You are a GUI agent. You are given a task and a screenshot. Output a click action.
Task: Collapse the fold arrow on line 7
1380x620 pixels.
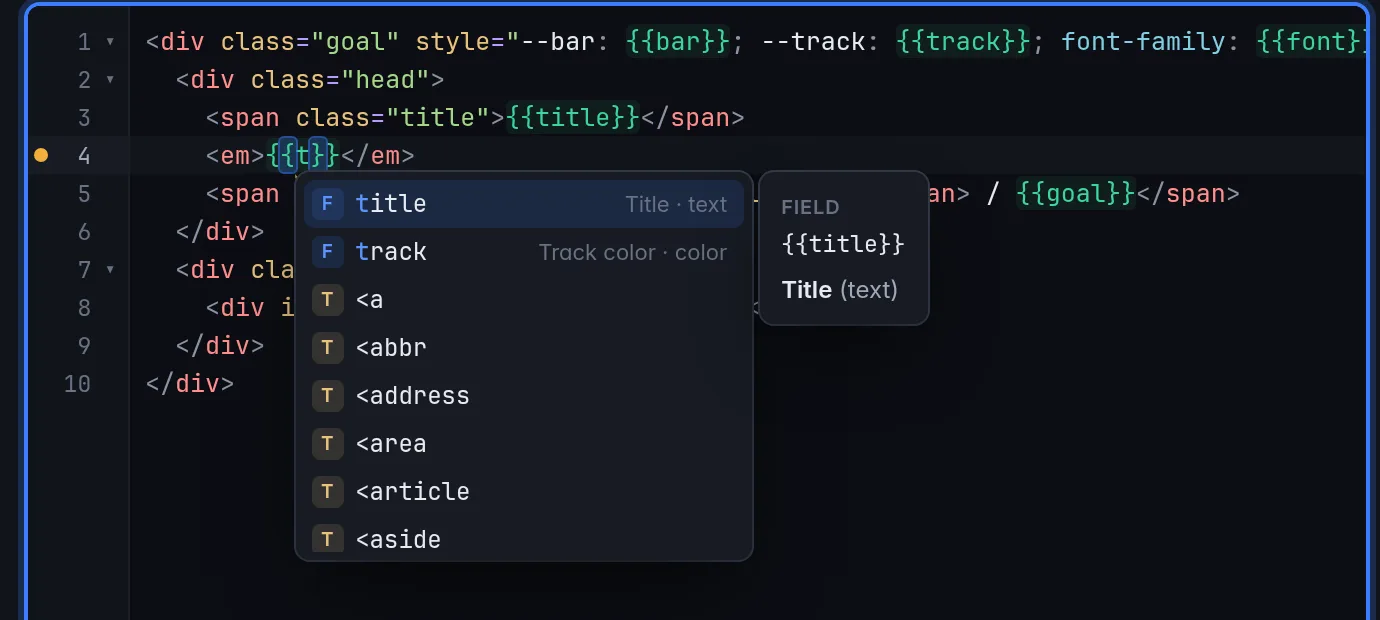coord(110,270)
